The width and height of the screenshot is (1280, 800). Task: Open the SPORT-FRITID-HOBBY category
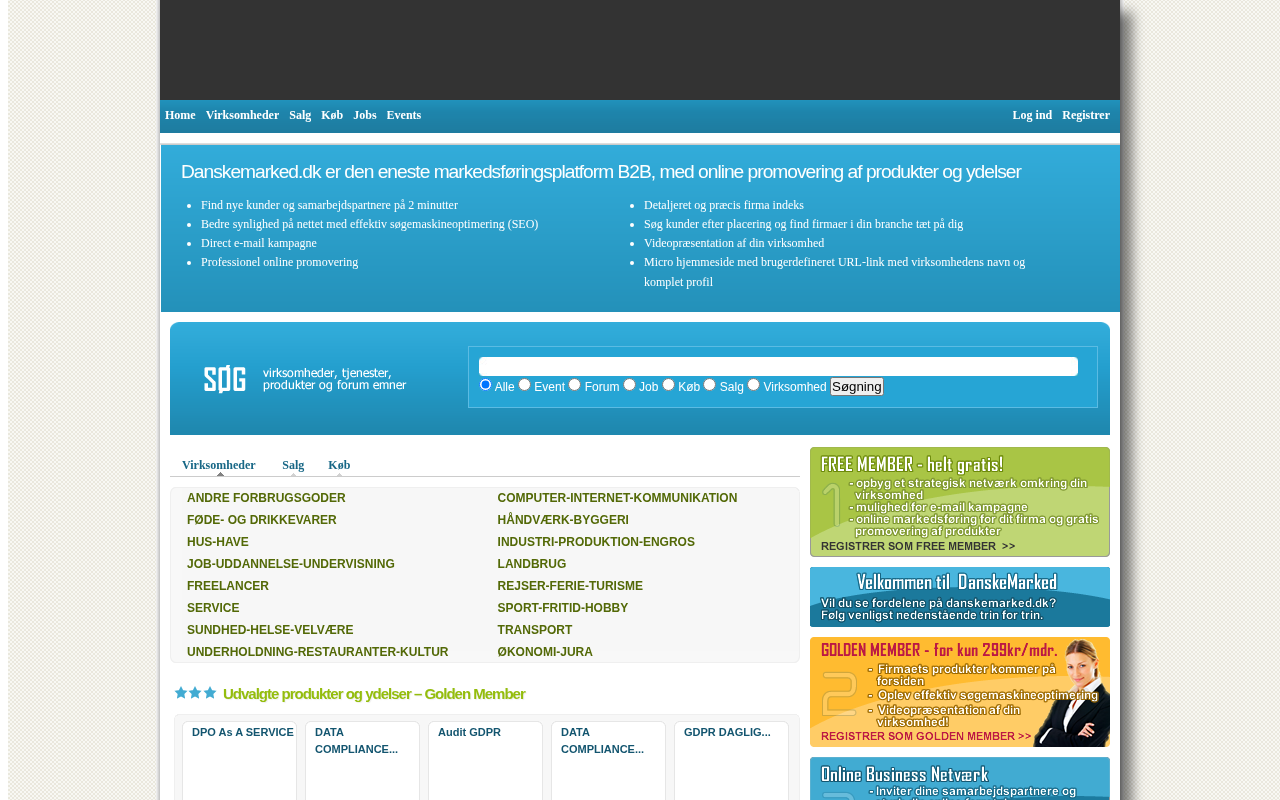pos(563,608)
